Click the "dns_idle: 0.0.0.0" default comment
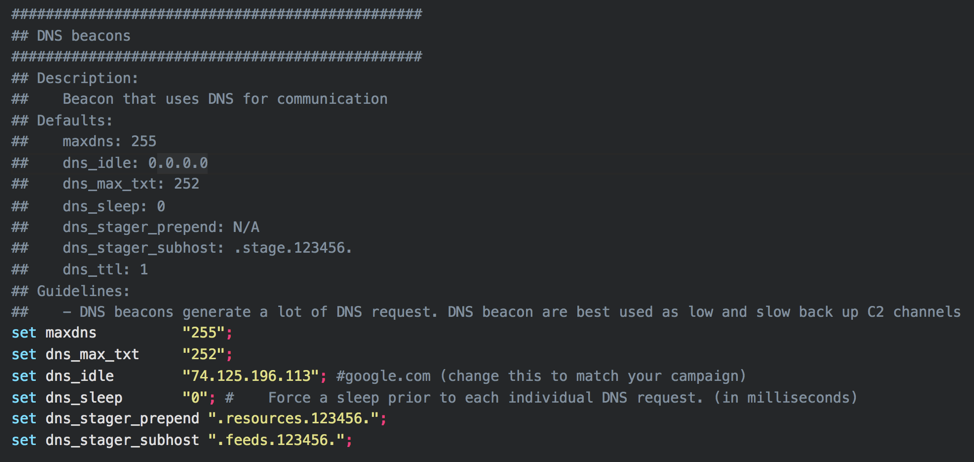Screen dimensions: 974x462 [135, 162]
